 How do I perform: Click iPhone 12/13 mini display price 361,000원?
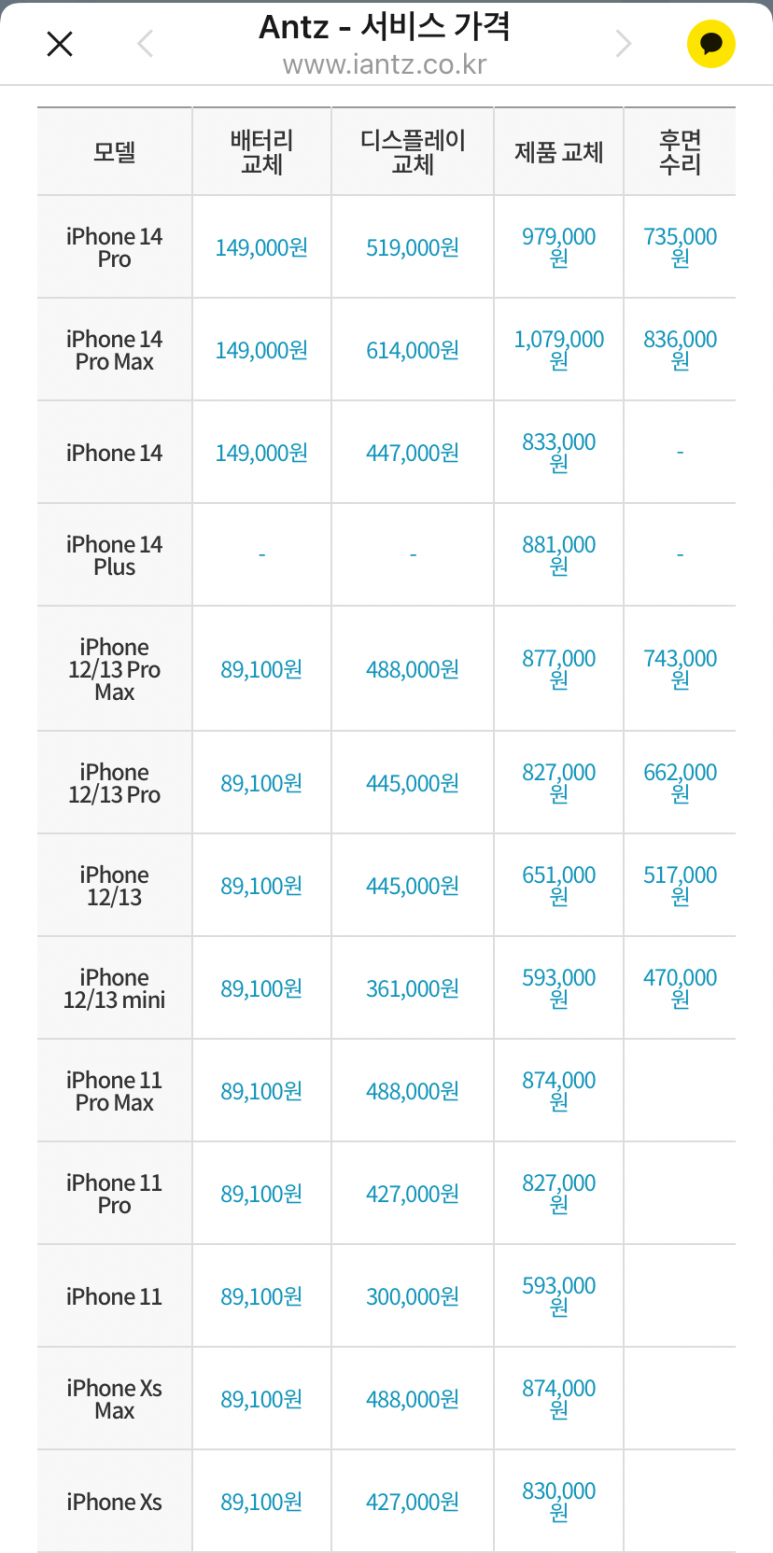412,989
